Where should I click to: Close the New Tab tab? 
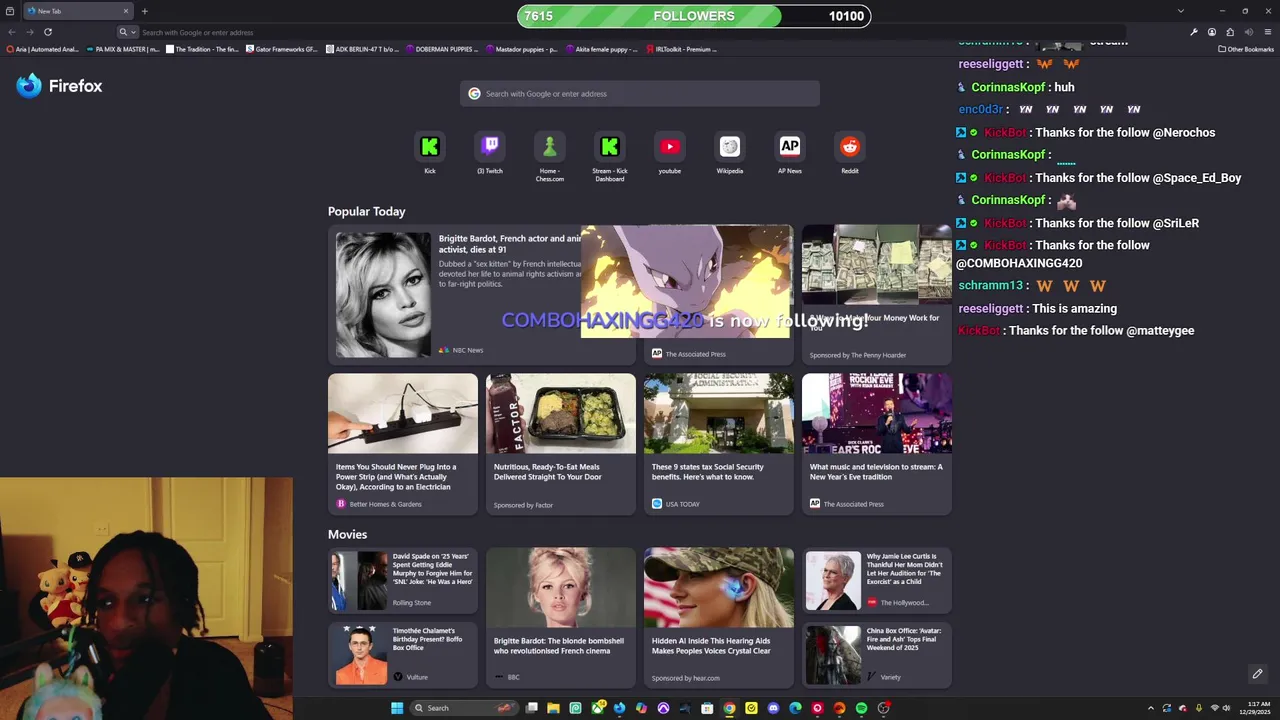[x=126, y=11]
